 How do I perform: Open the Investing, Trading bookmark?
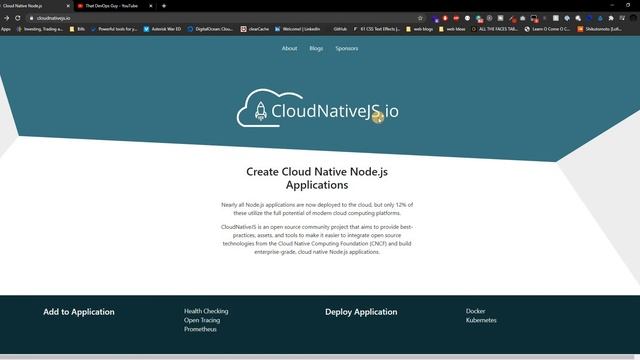coord(40,29)
